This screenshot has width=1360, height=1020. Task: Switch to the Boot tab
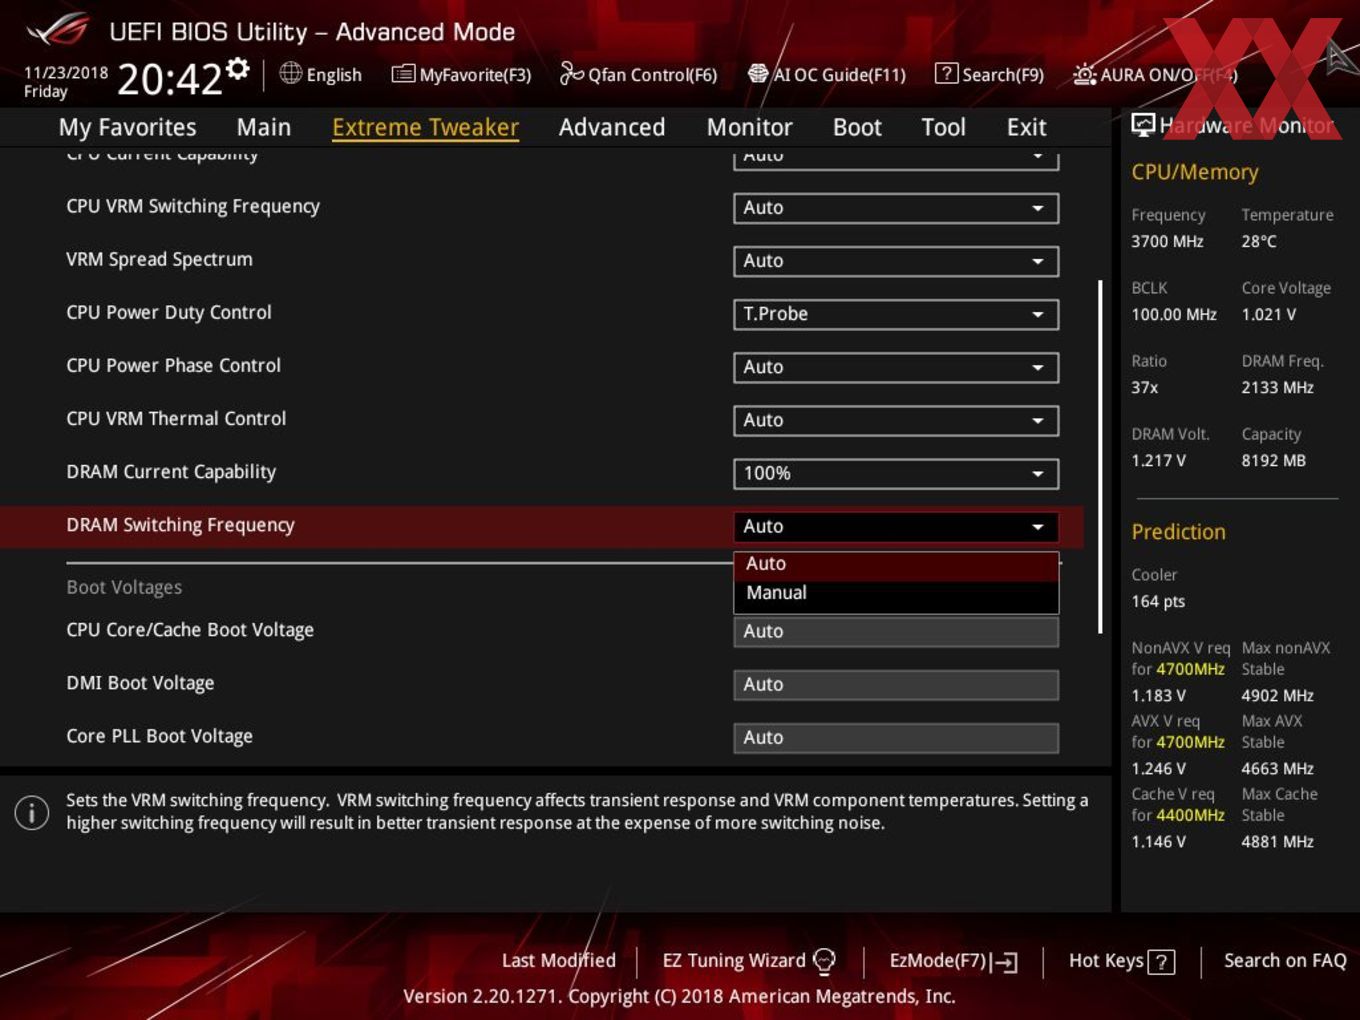coord(857,127)
